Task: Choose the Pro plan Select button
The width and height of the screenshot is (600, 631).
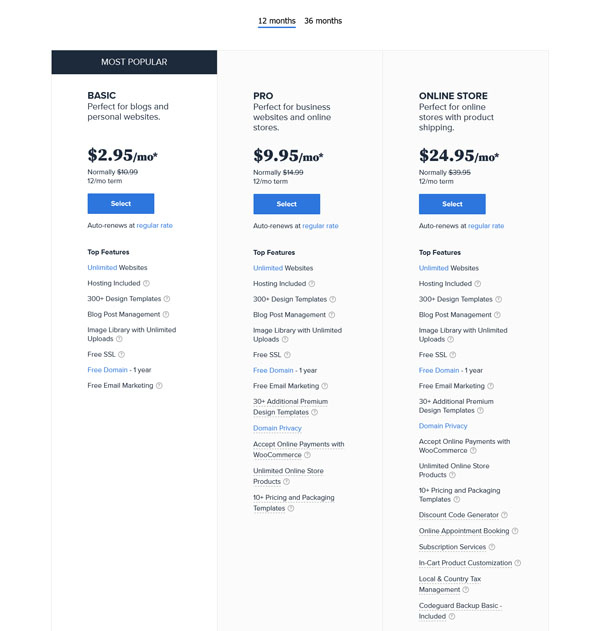Action: coord(286,204)
